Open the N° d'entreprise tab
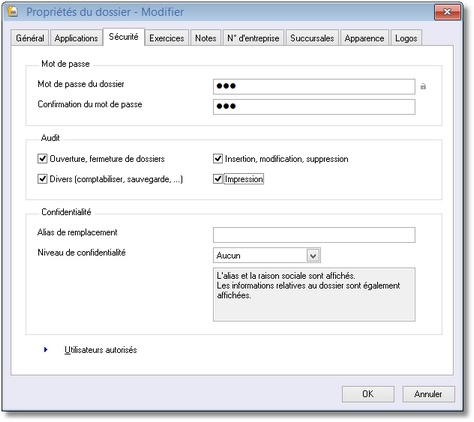The width and height of the screenshot is (474, 422). [253, 38]
